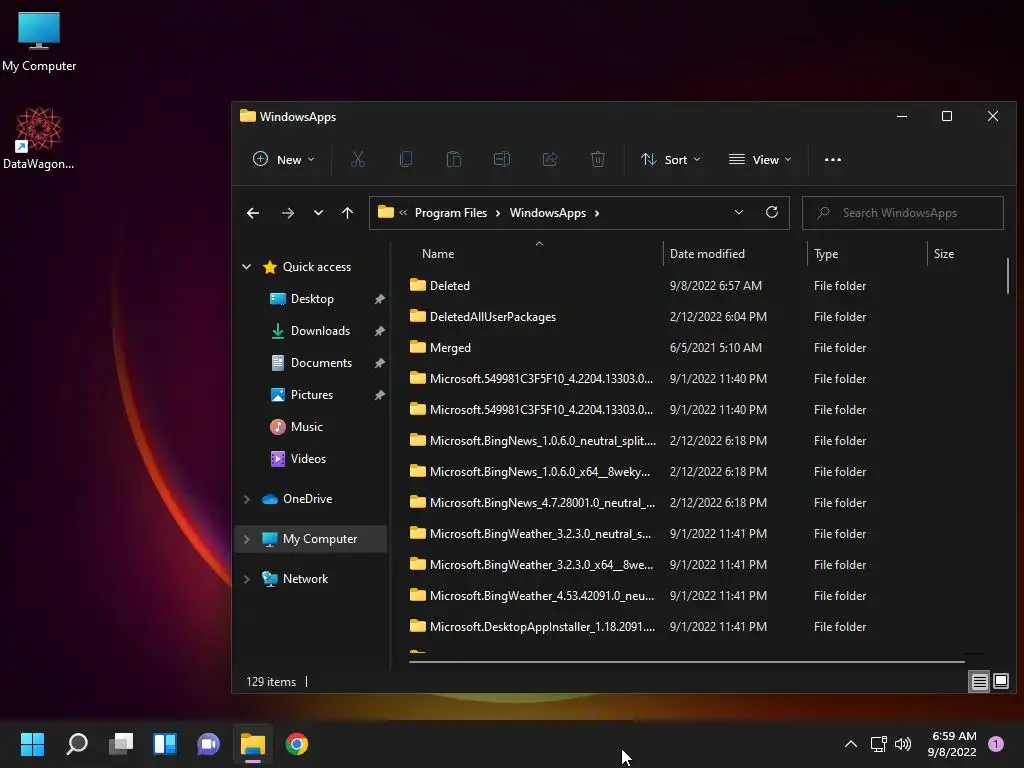
Task: Expand the OneDrive tree node
Action: point(246,499)
